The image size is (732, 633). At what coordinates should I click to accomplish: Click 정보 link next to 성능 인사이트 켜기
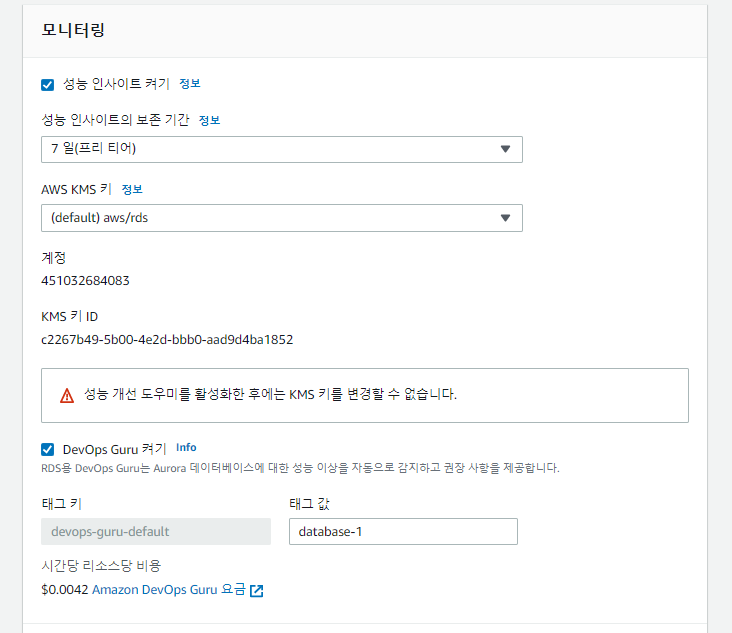point(190,84)
